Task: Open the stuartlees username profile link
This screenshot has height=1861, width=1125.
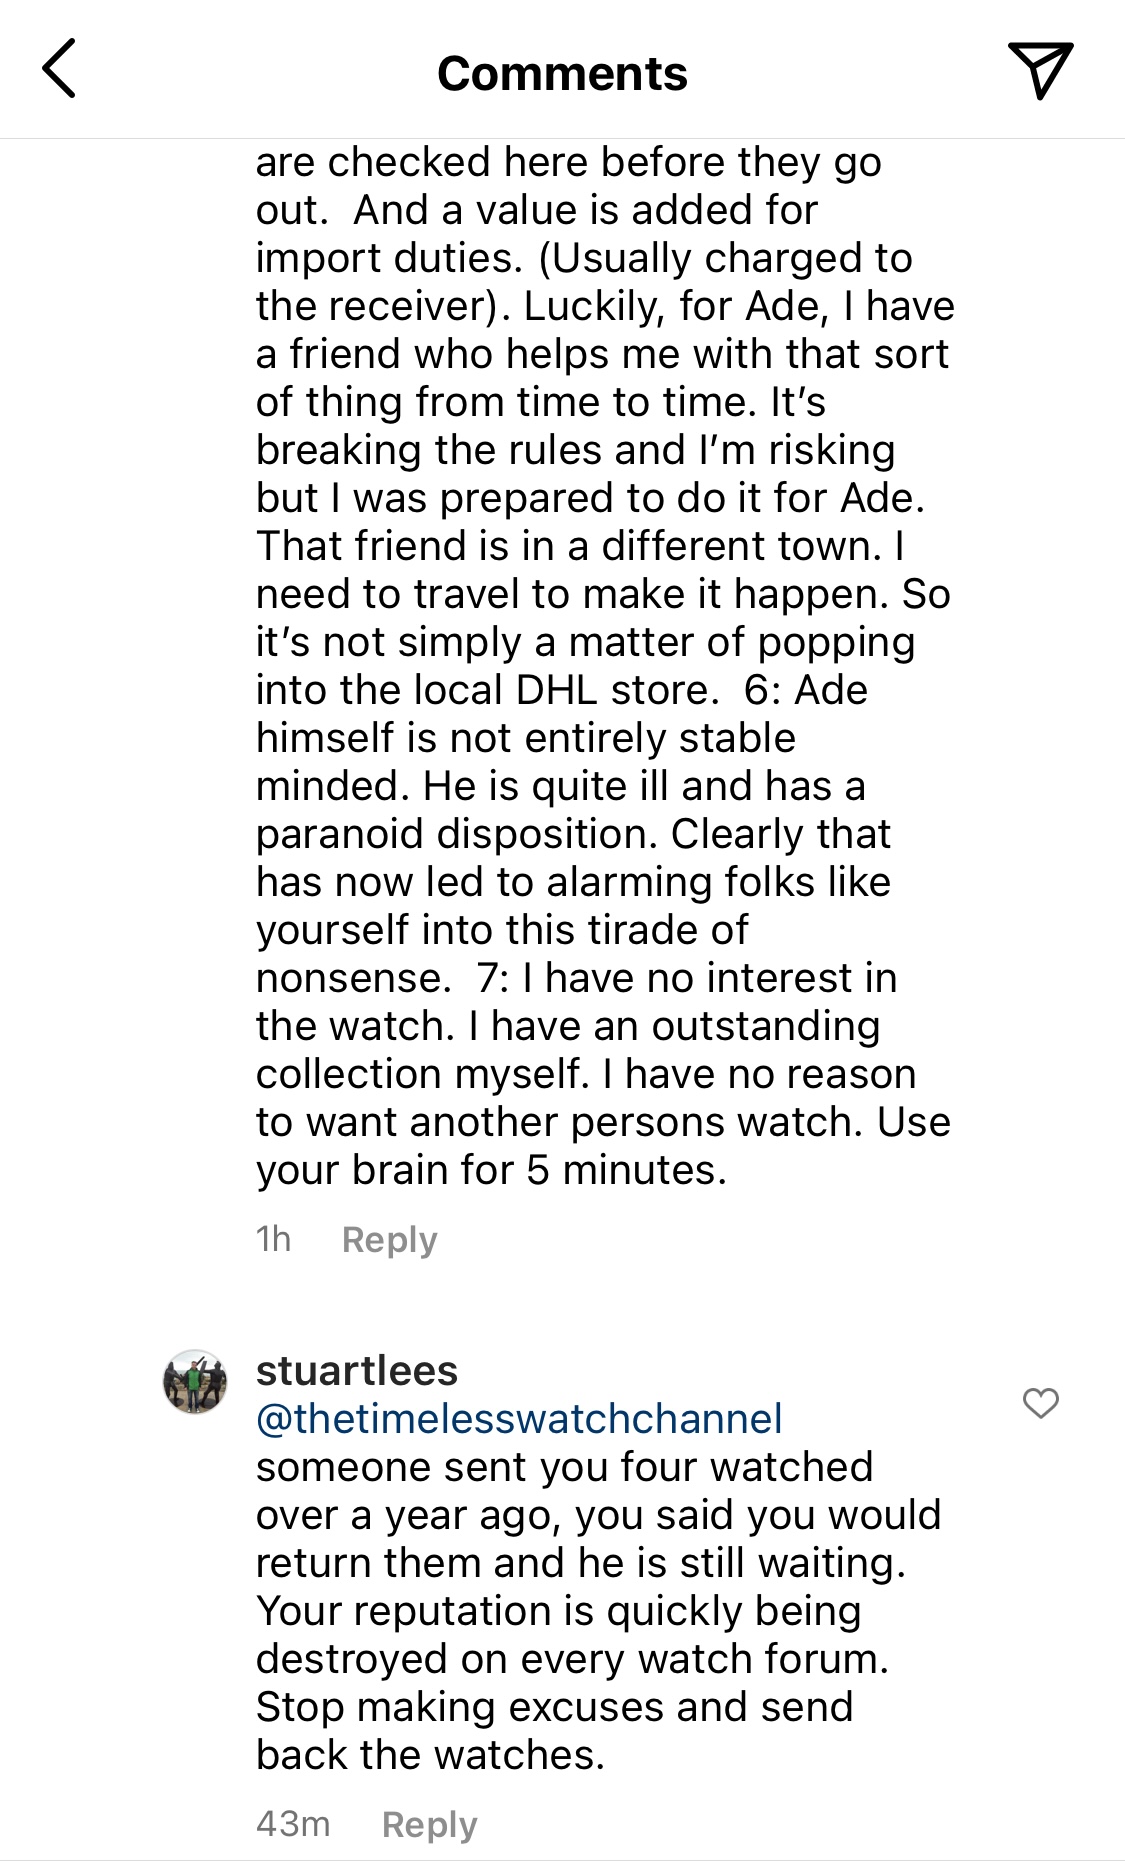Action: click(x=356, y=1371)
